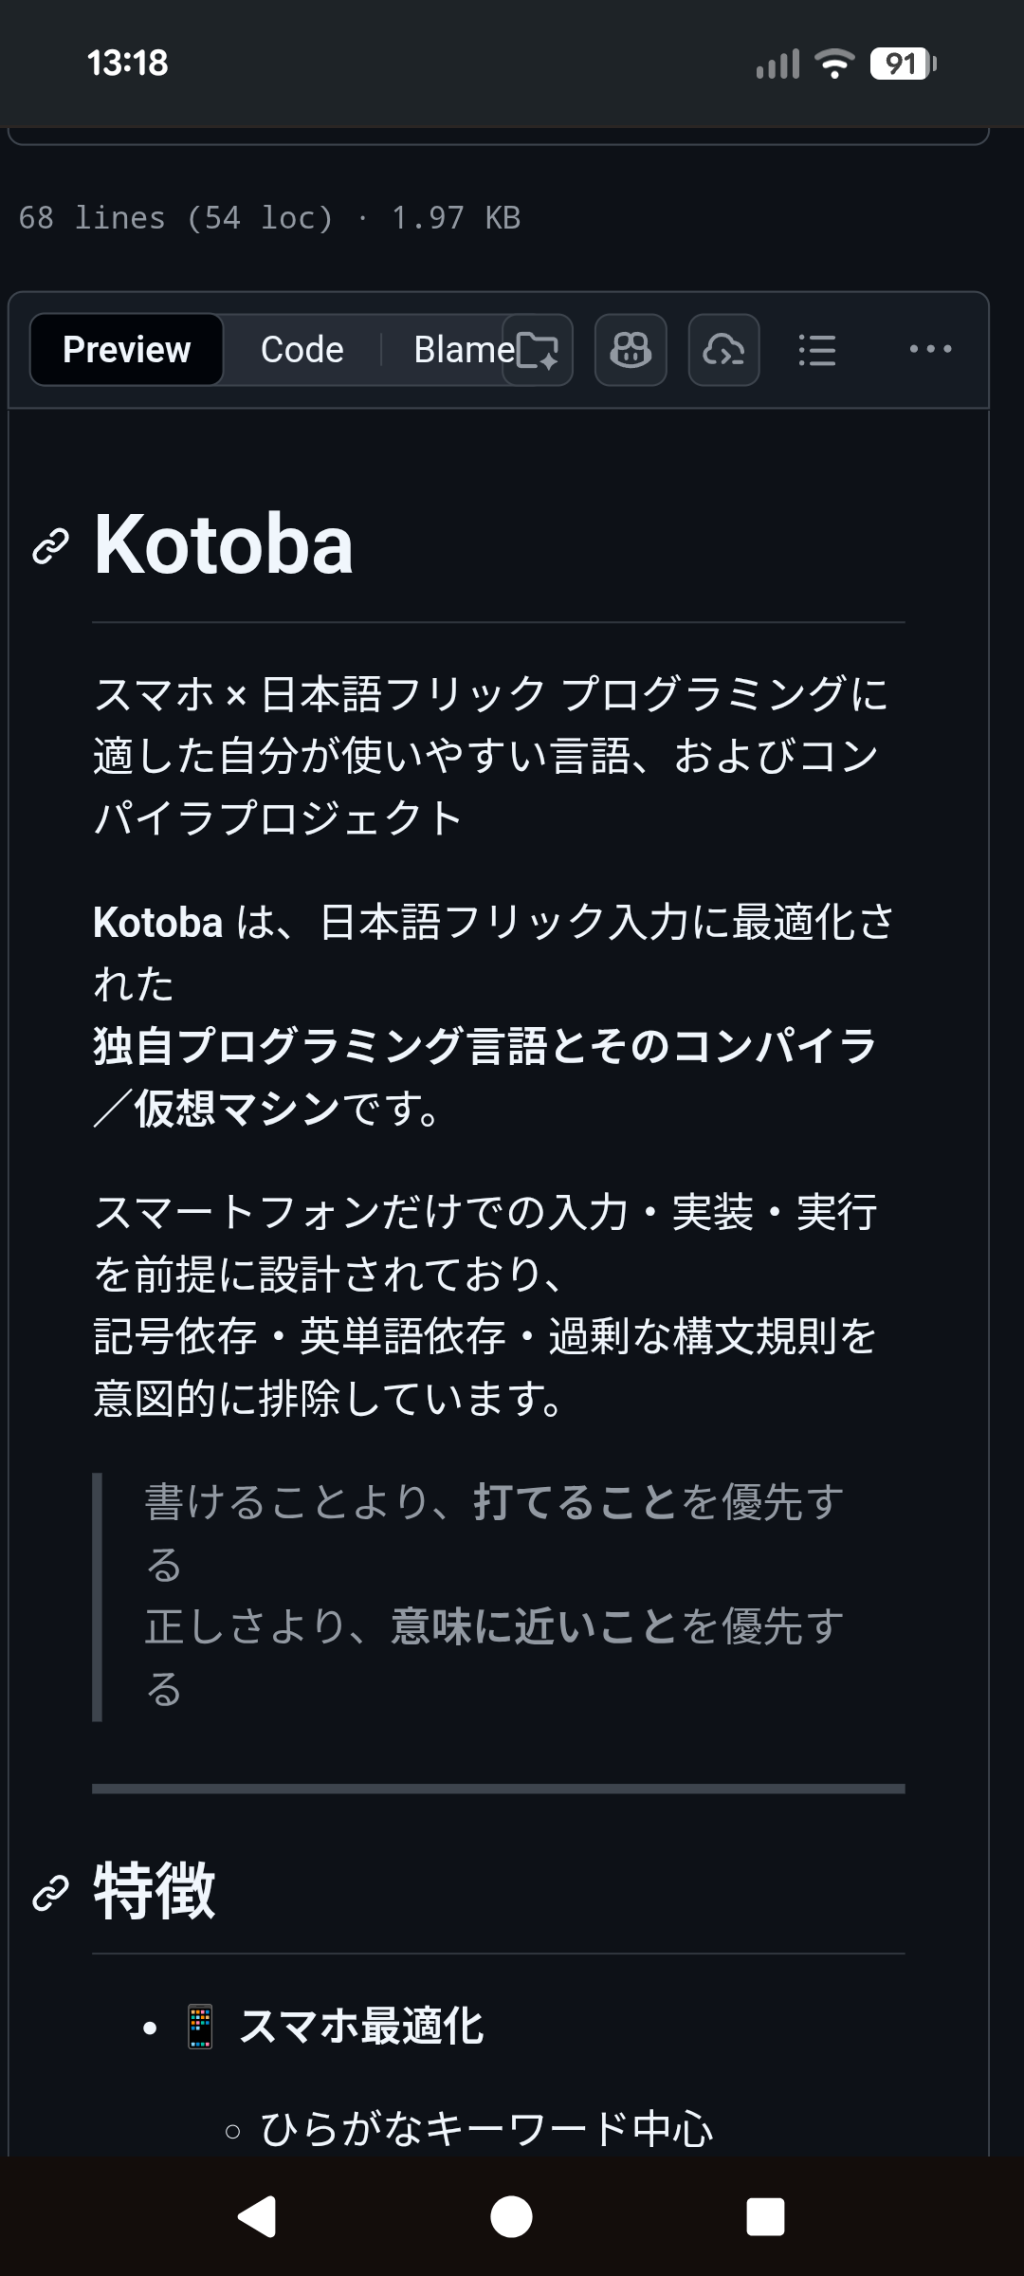Screen dimensions: 1024x2276
Task: Click the Kotoba main heading
Action: (x=223, y=545)
